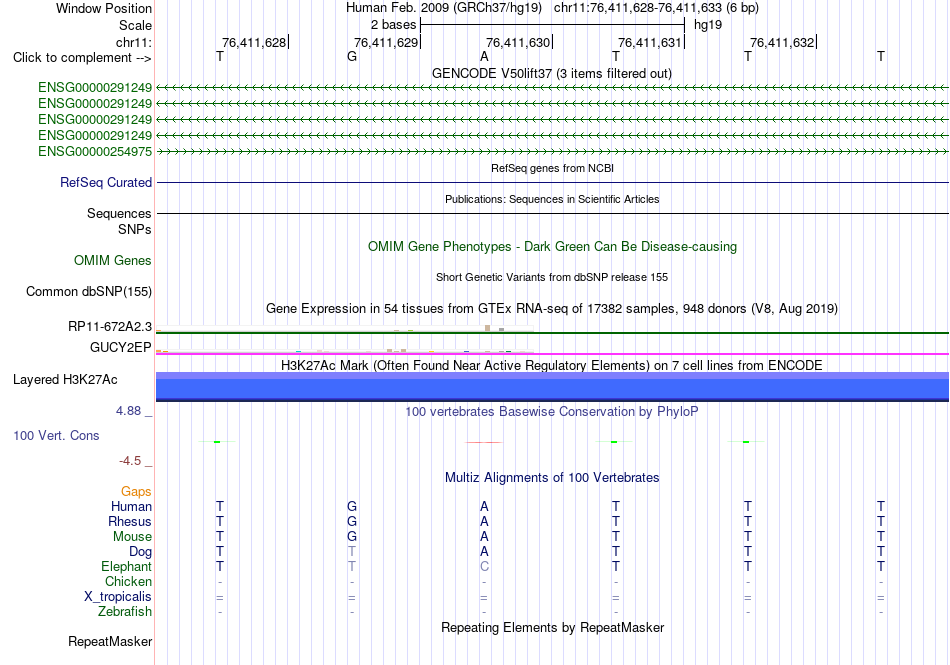Select the RP11-672A2.3 GTEx label
This screenshot has height=665, width=950.
point(110,326)
